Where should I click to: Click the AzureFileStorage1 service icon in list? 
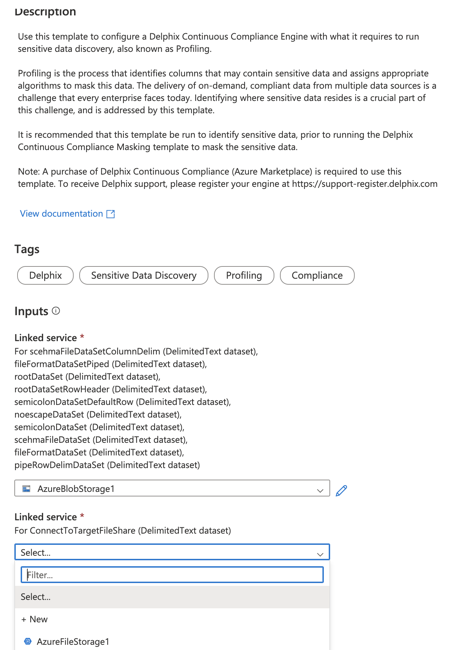click(x=28, y=641)
